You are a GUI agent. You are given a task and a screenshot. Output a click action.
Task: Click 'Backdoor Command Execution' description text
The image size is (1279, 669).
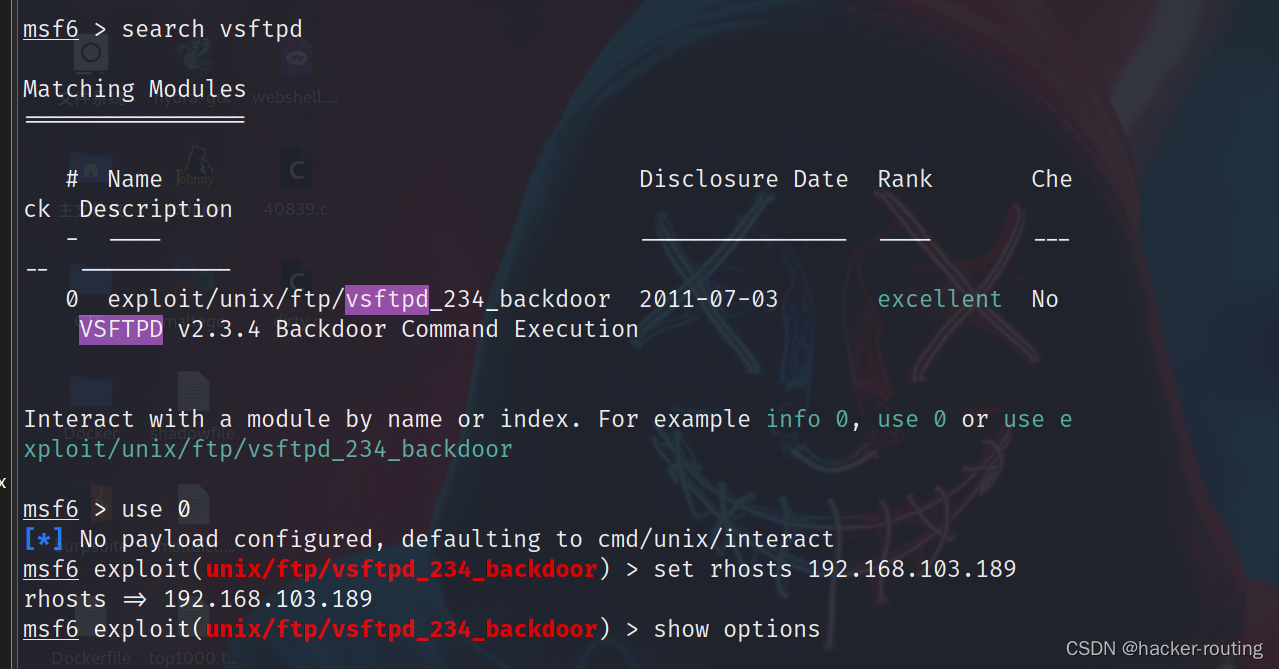pos(457,329)
